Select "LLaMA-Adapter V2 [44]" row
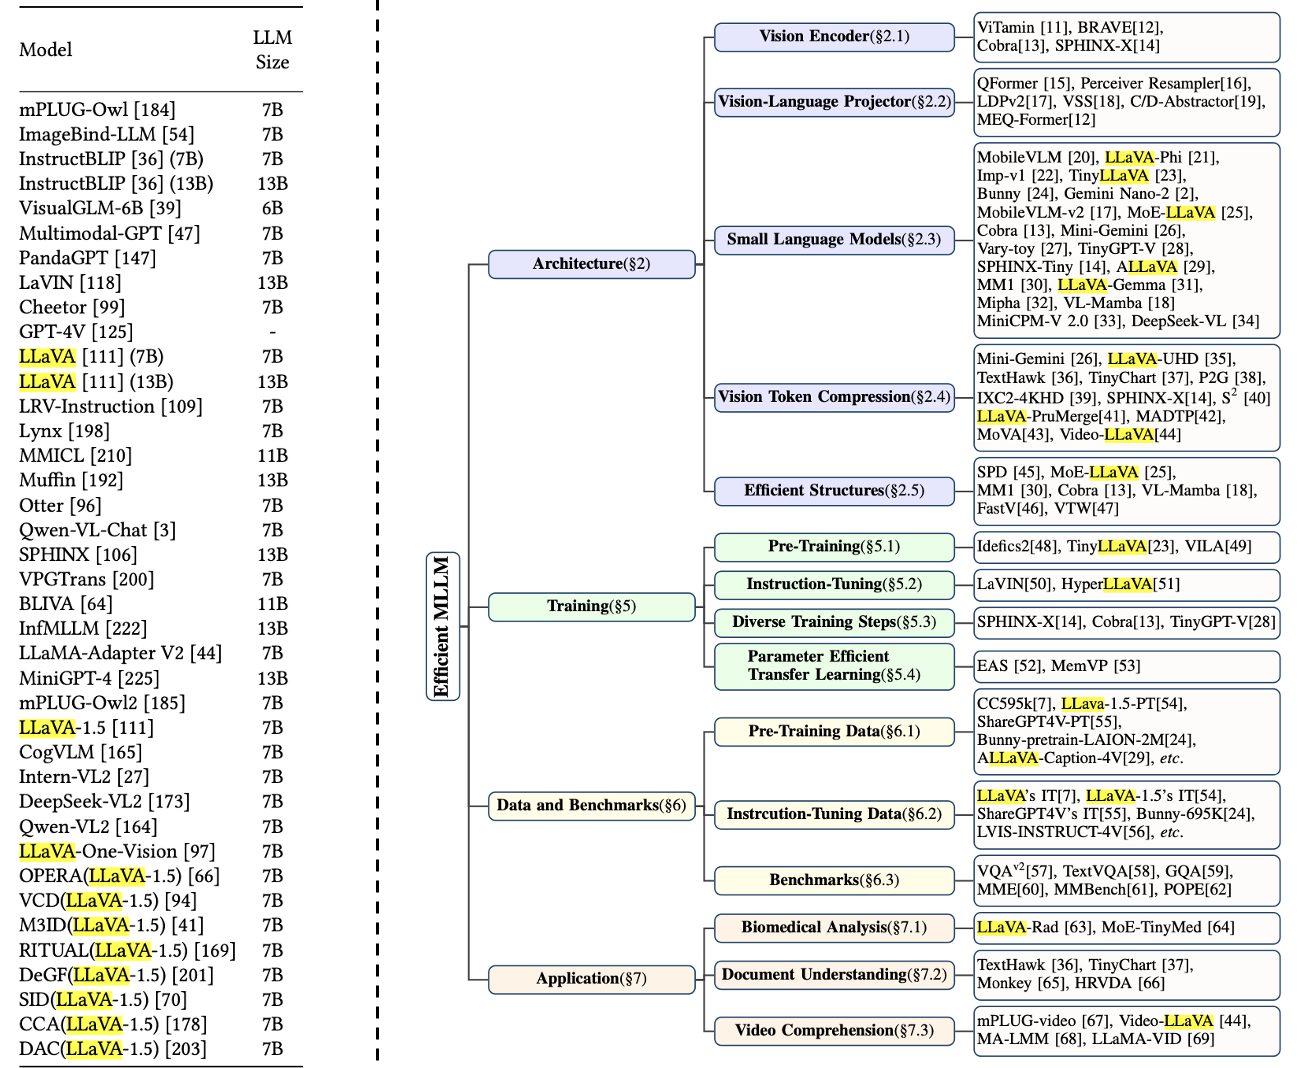Screen dimensions: 1304x1068 point(160,653)
